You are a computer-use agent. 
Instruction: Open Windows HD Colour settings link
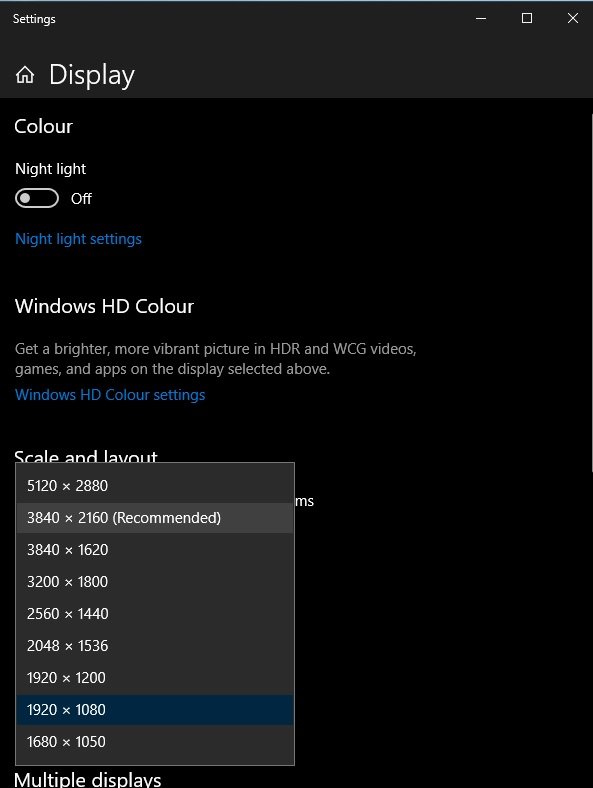(110, 395)
